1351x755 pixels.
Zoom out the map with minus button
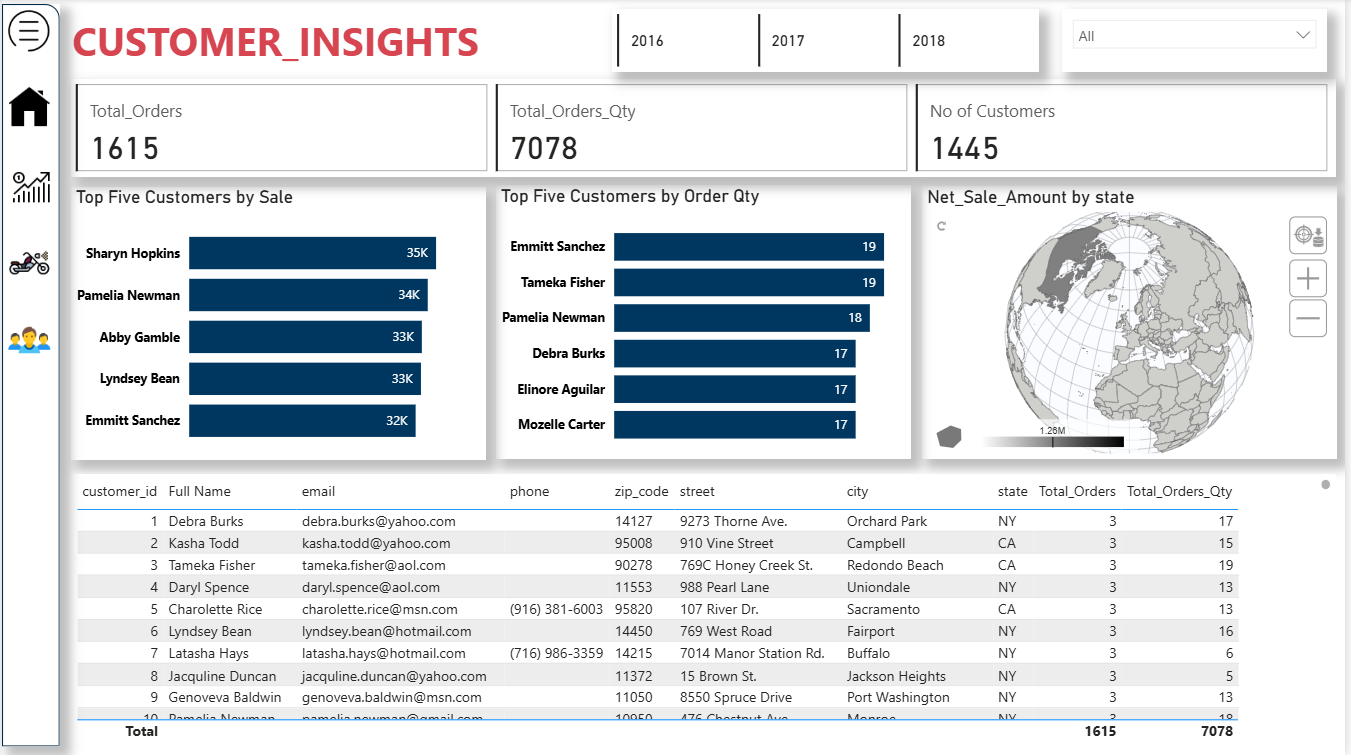(1308, 318)
